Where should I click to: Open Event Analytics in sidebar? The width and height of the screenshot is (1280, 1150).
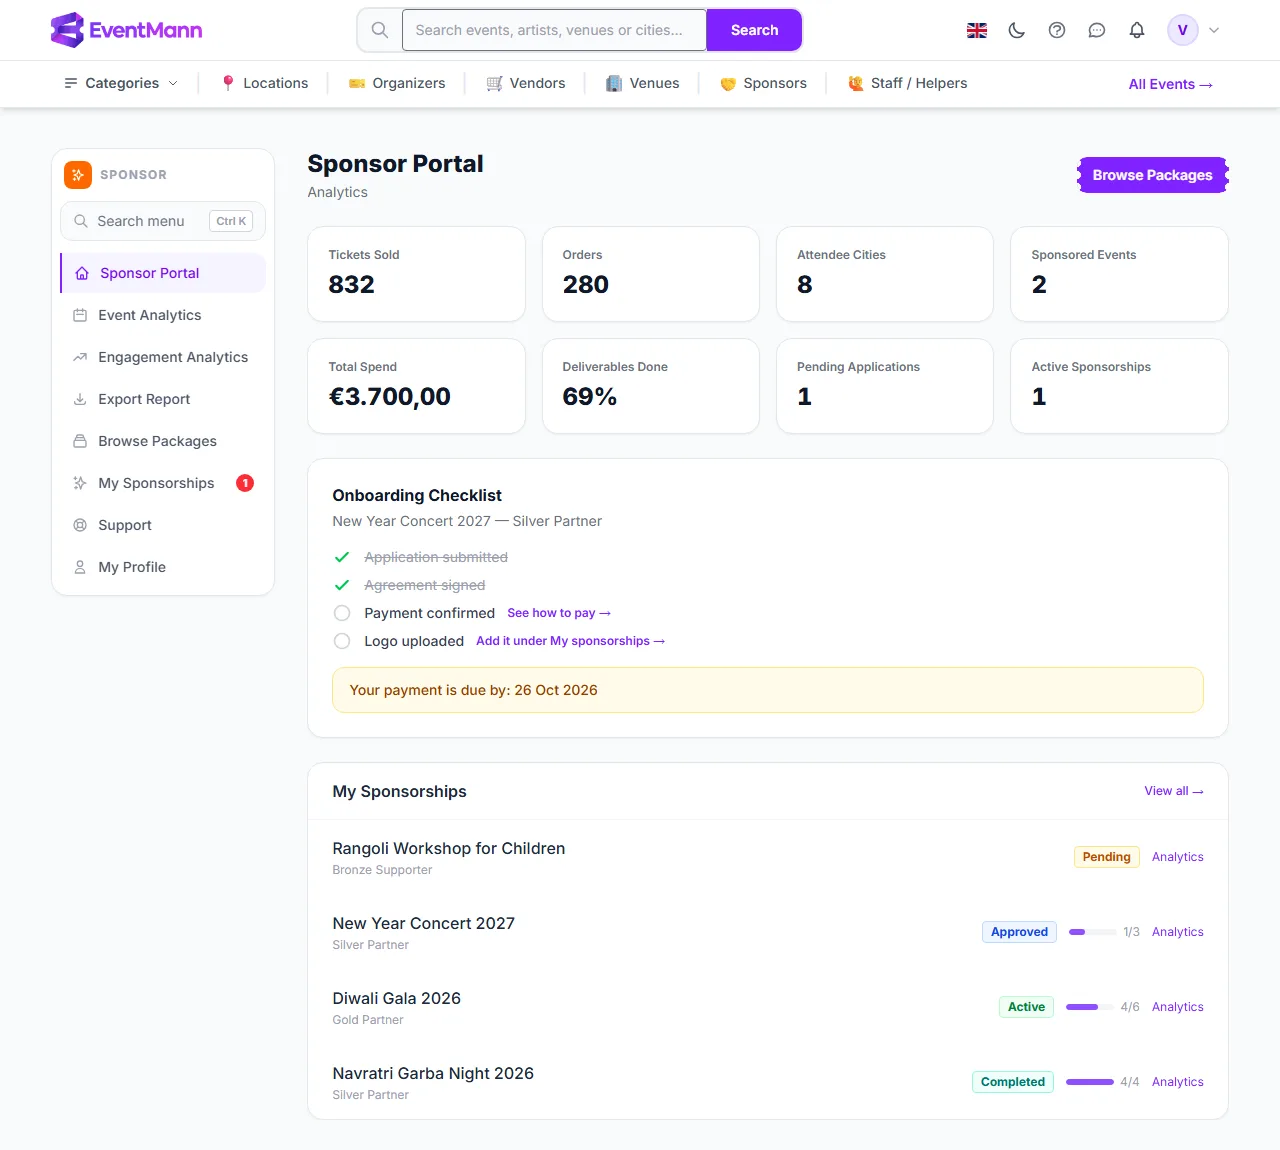coord(163,315)
